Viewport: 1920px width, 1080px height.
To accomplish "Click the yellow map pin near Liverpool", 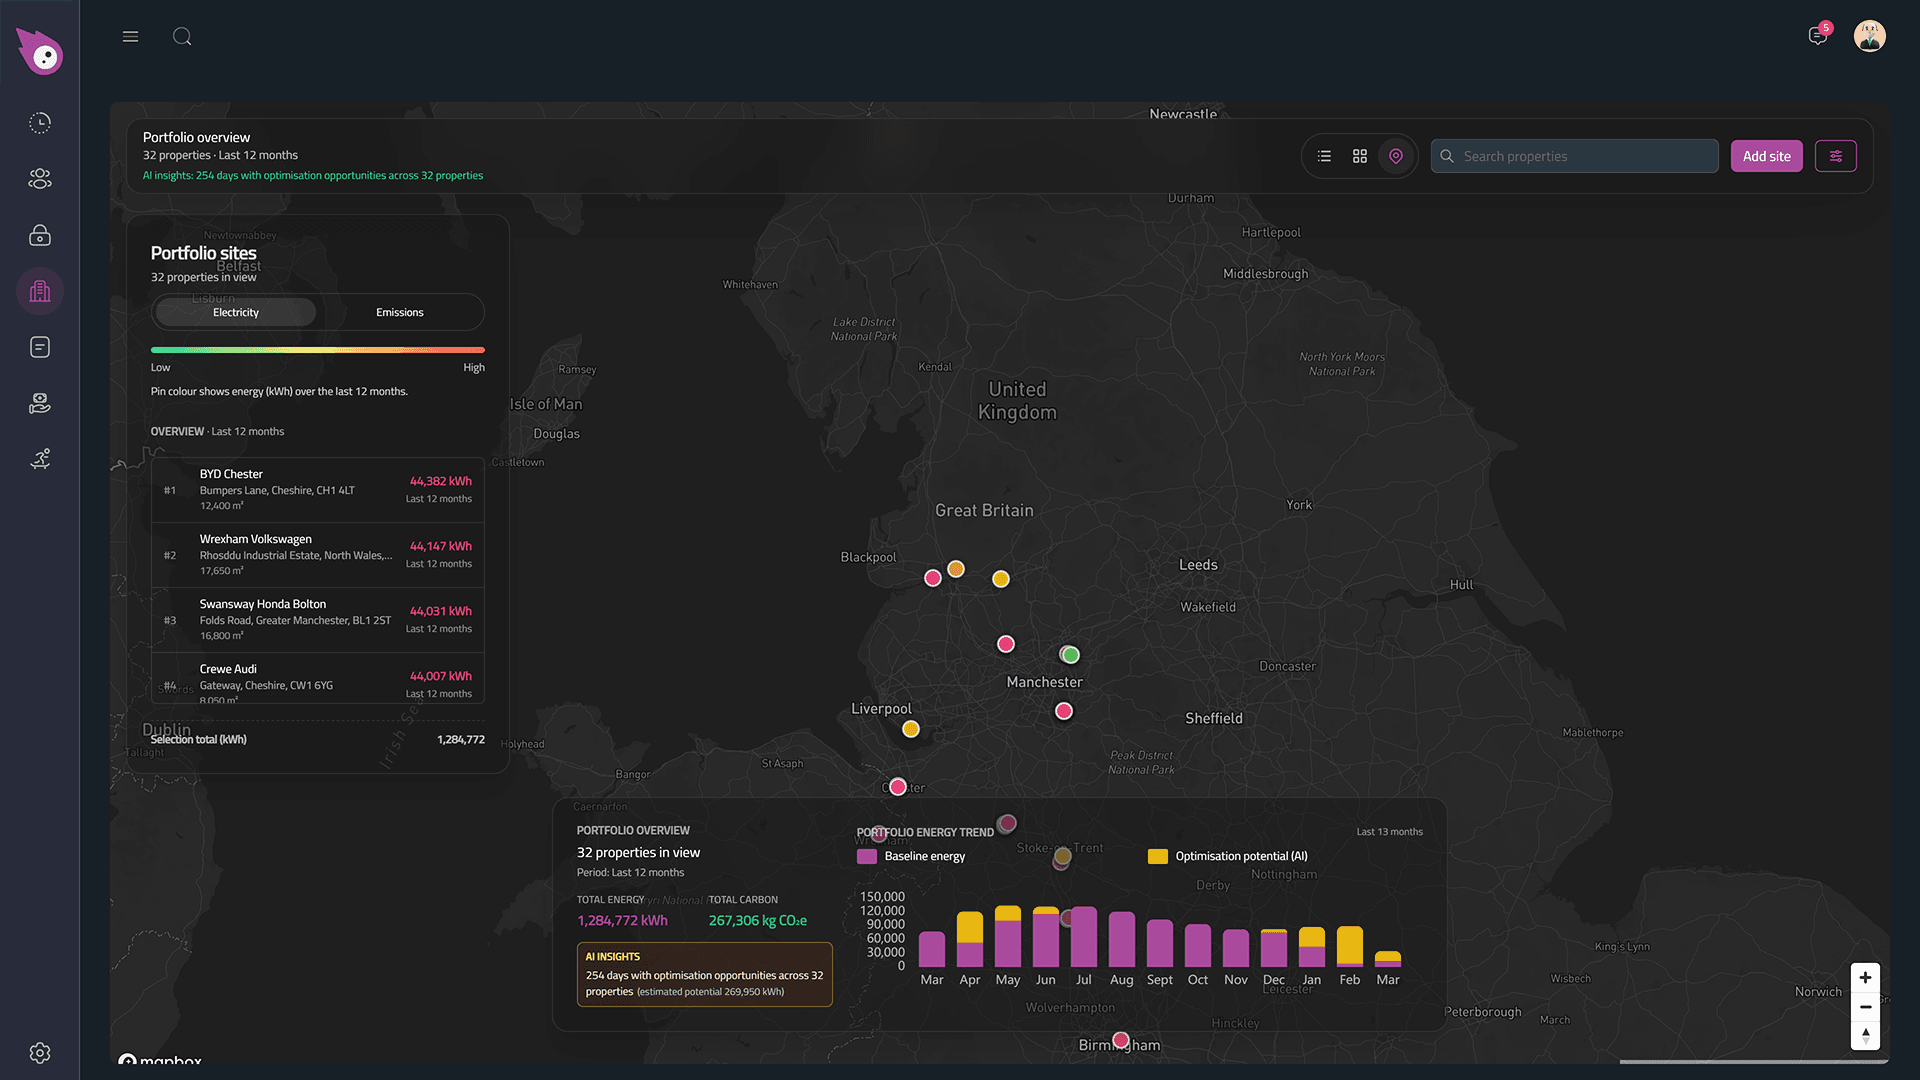I will click(911, 729).
